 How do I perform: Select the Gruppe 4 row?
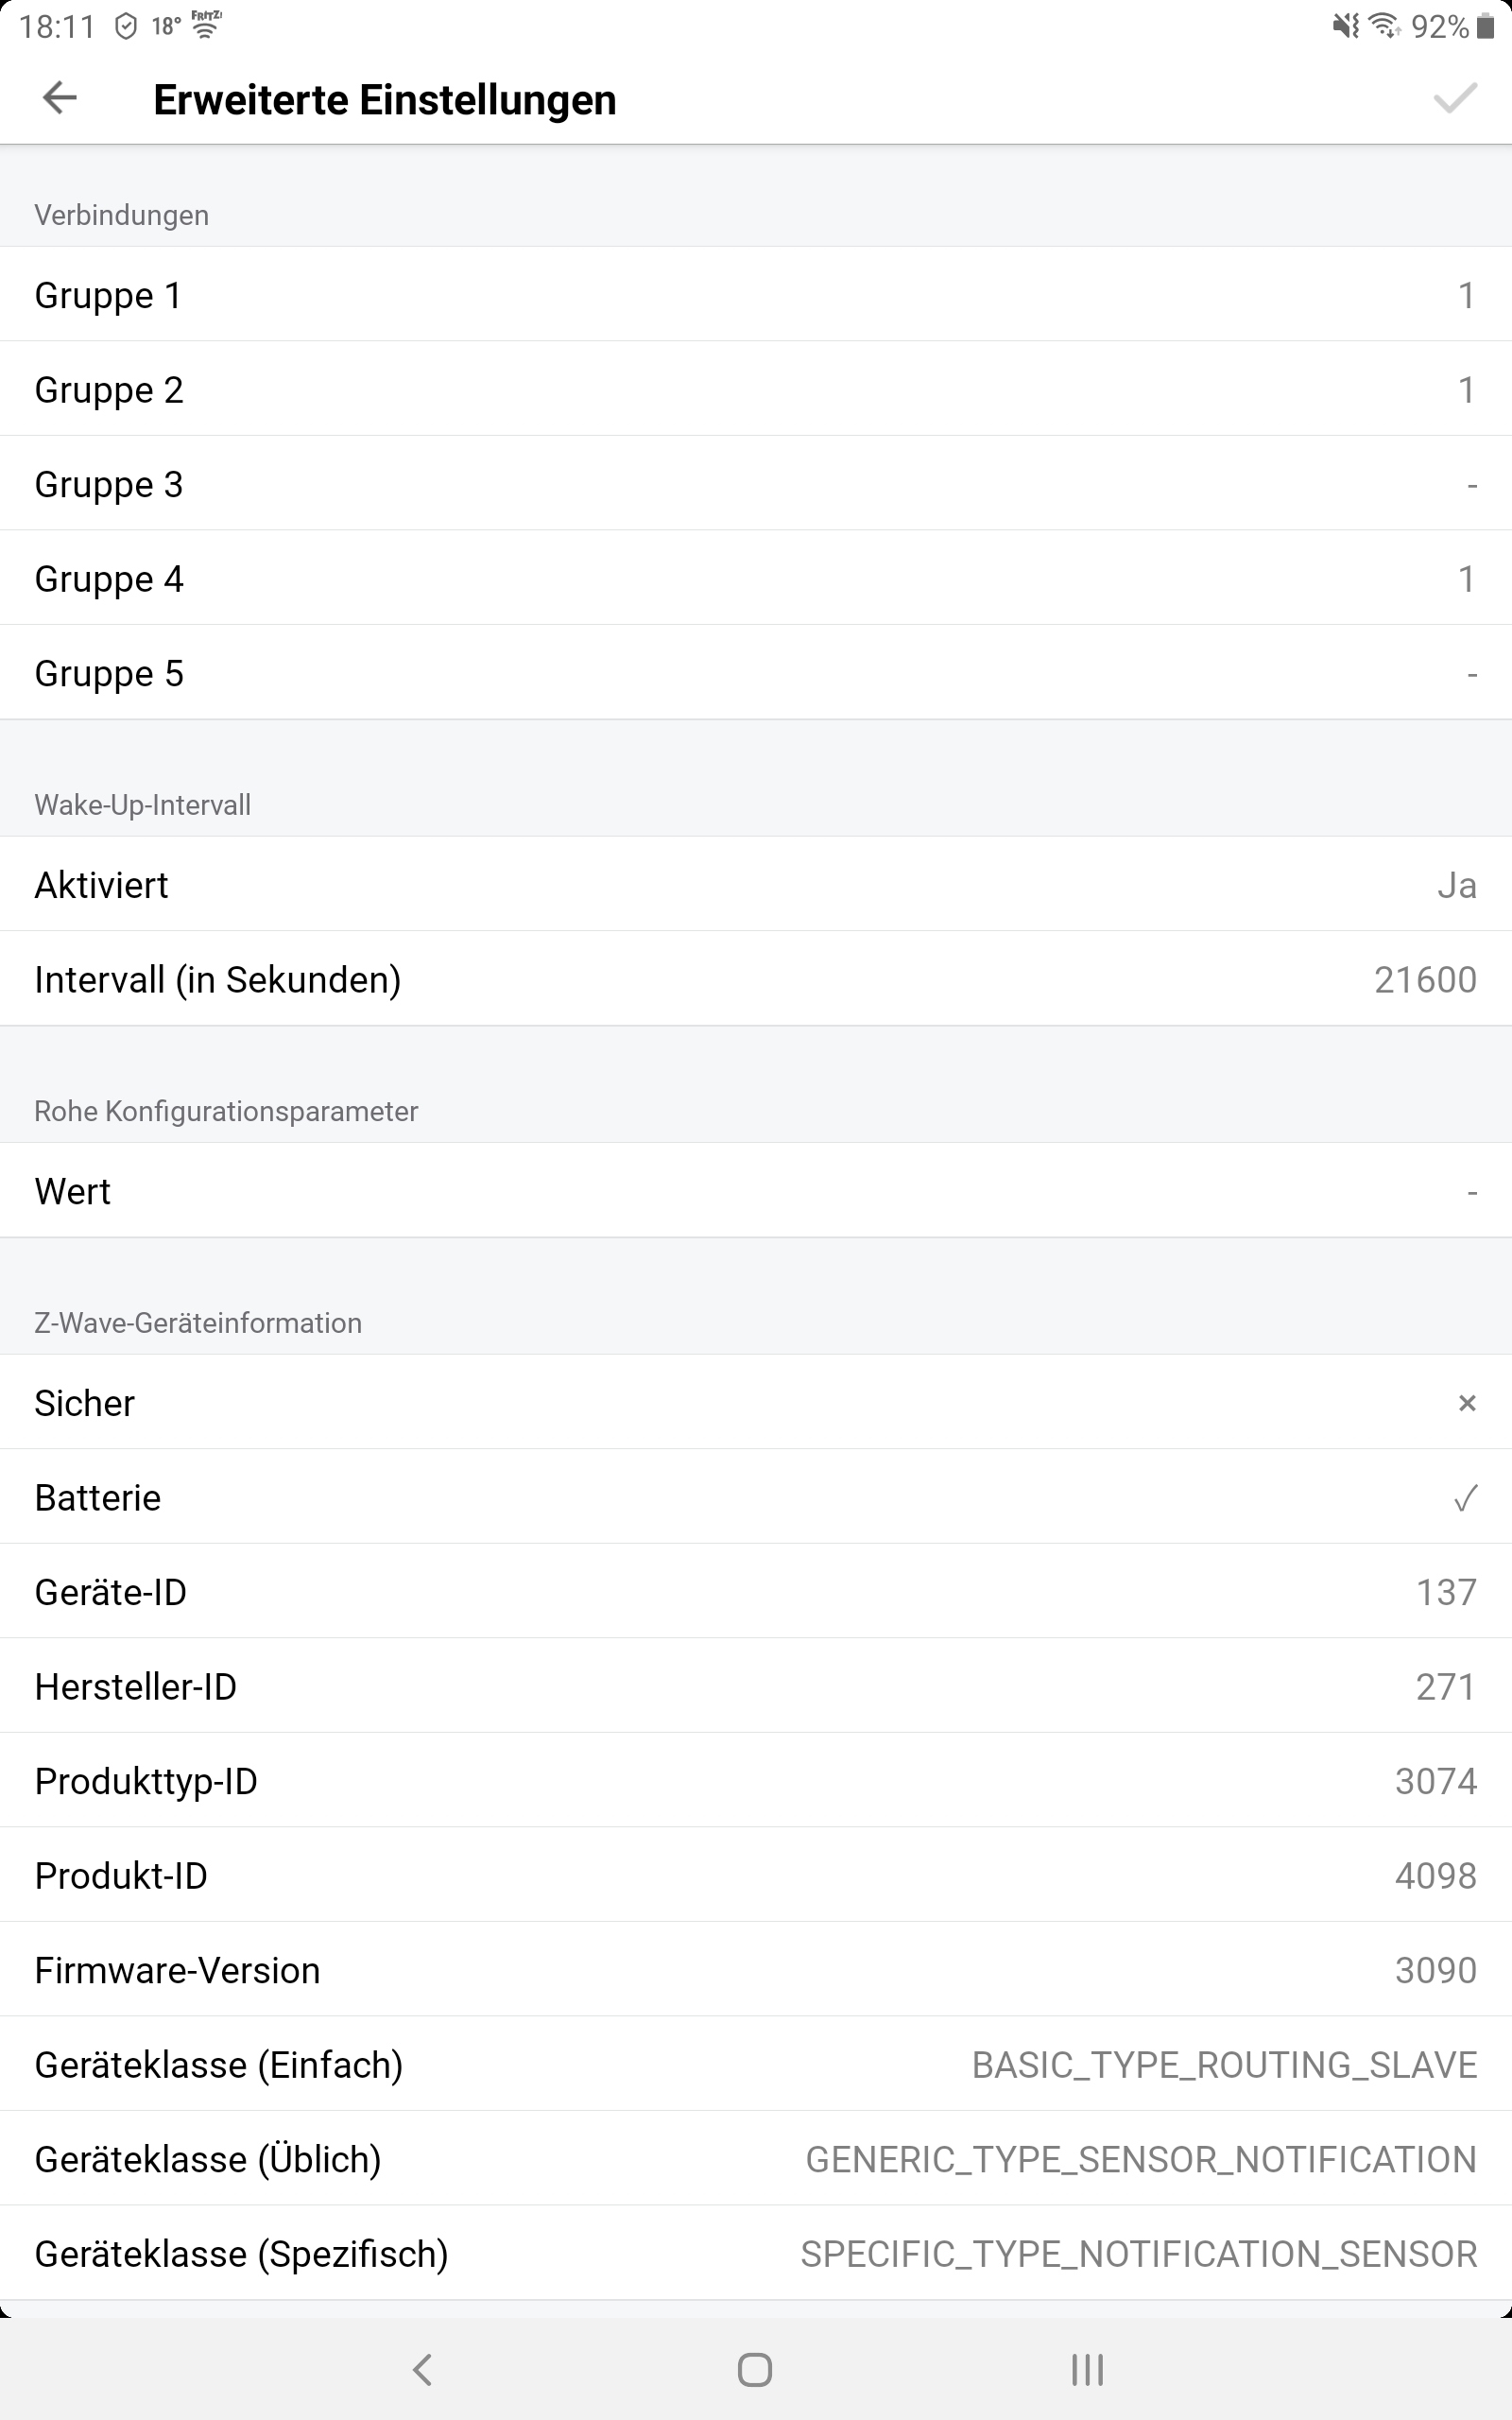coord(756,578)
